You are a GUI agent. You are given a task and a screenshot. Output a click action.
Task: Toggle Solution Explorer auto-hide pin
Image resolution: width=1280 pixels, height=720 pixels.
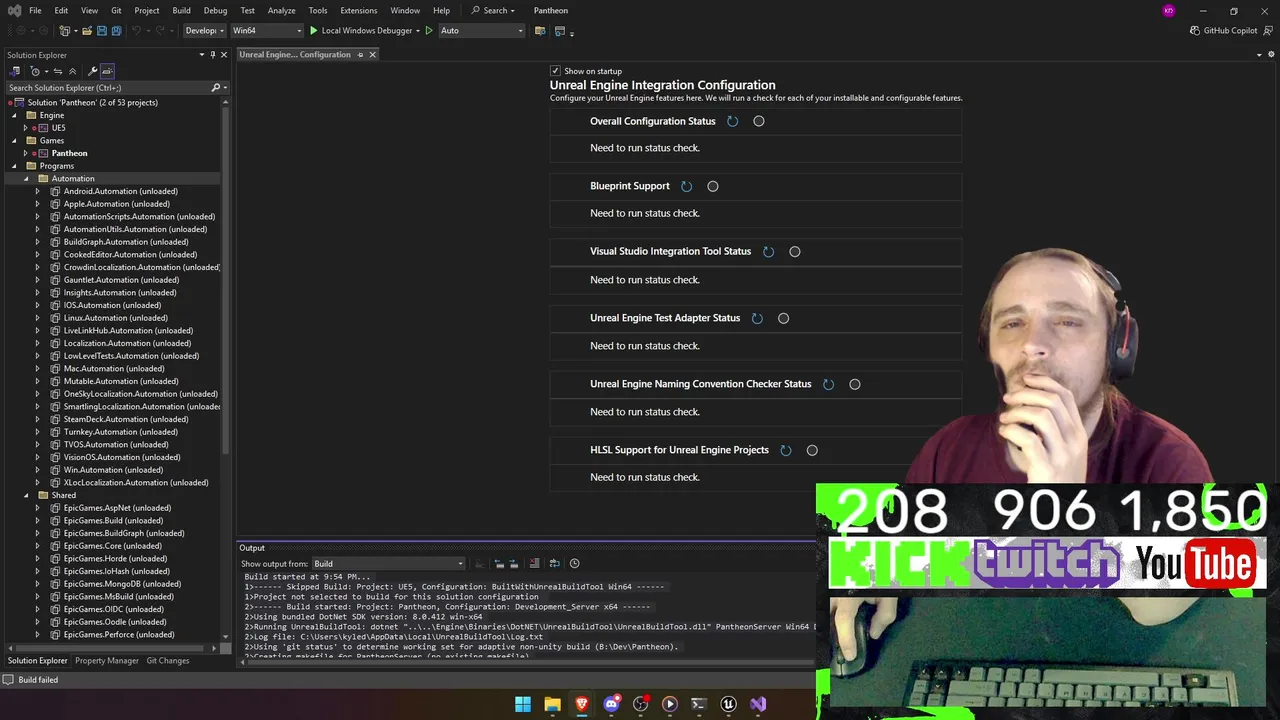(x=212, y=55)
